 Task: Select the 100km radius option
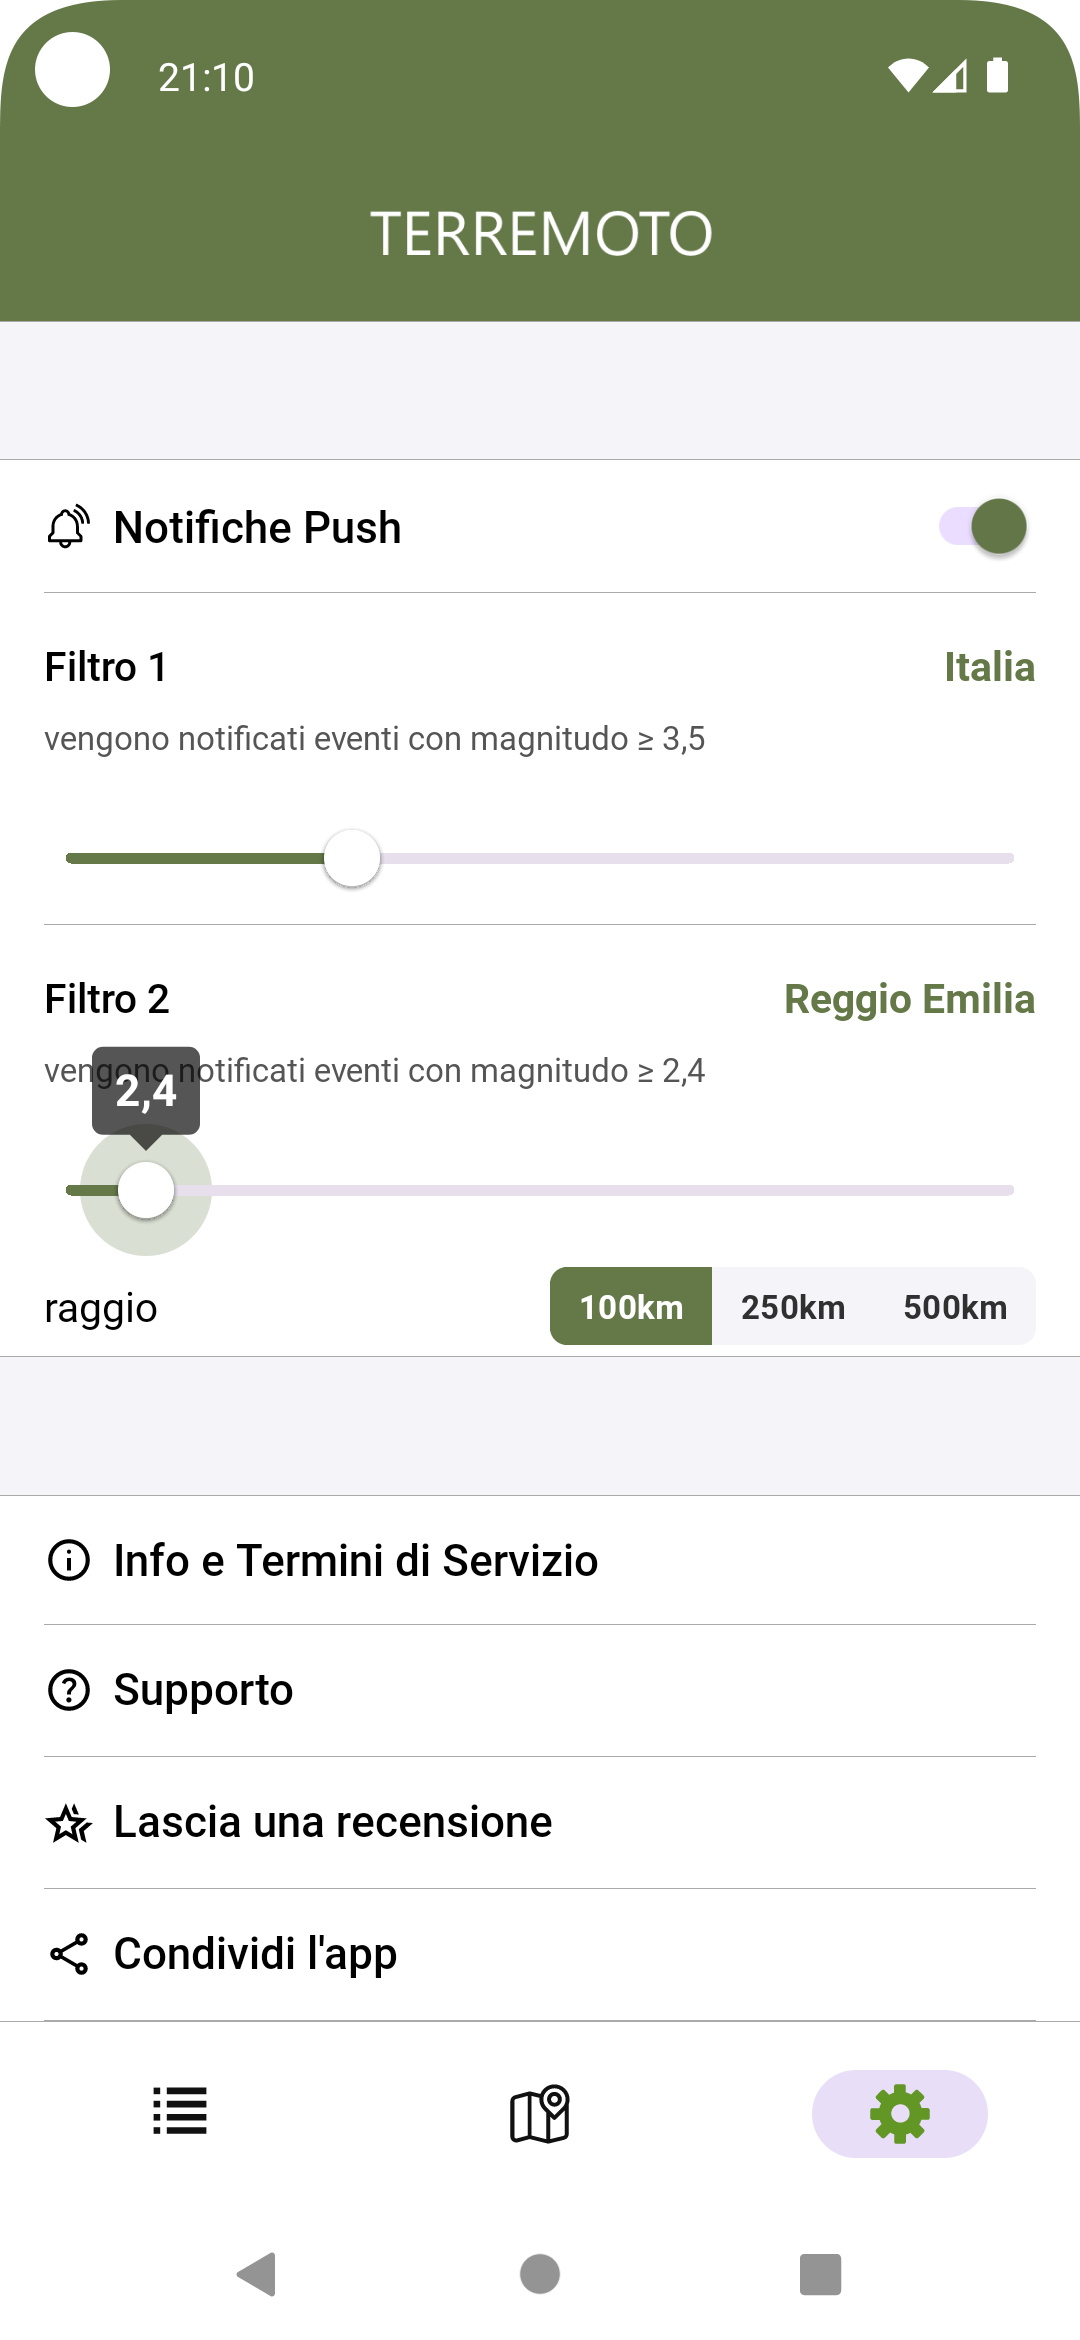coord(631,1307)
